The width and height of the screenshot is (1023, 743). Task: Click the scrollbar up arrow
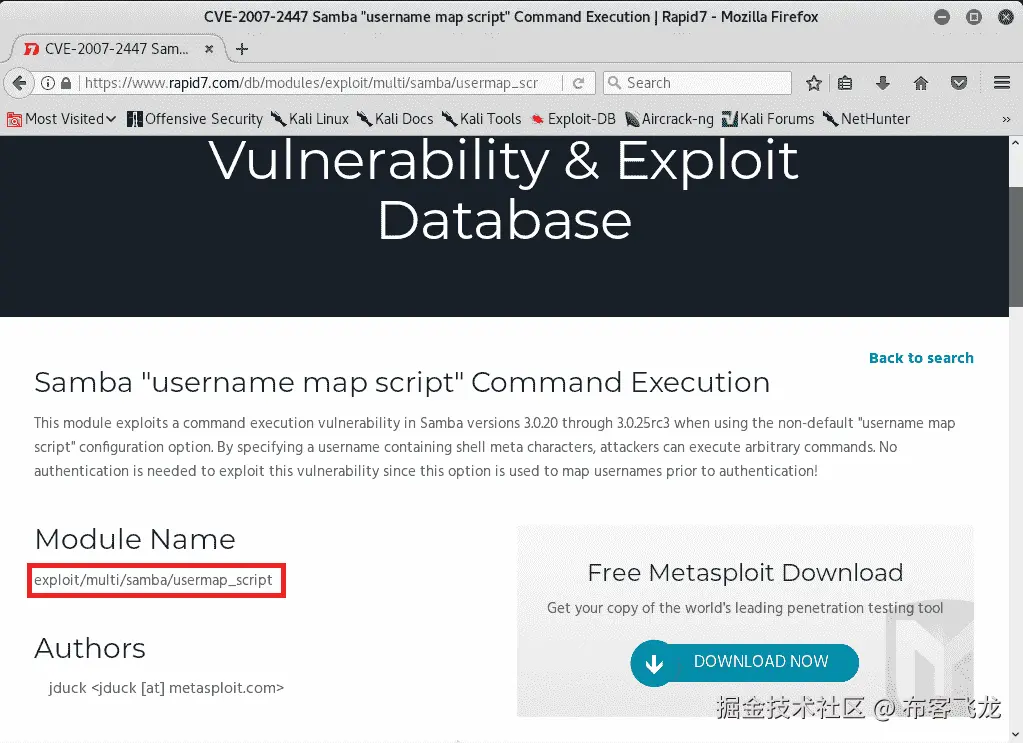(x=1016, y=143)
